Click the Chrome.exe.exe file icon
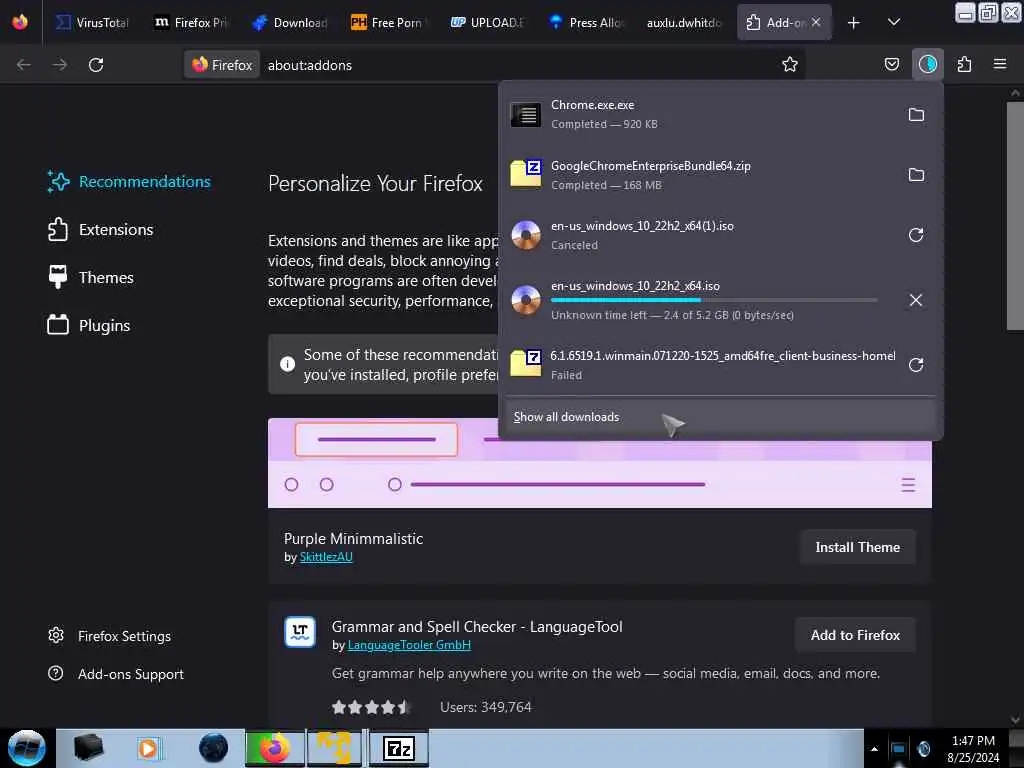Viewport: 1024px width, 768px height. (526, 115)
